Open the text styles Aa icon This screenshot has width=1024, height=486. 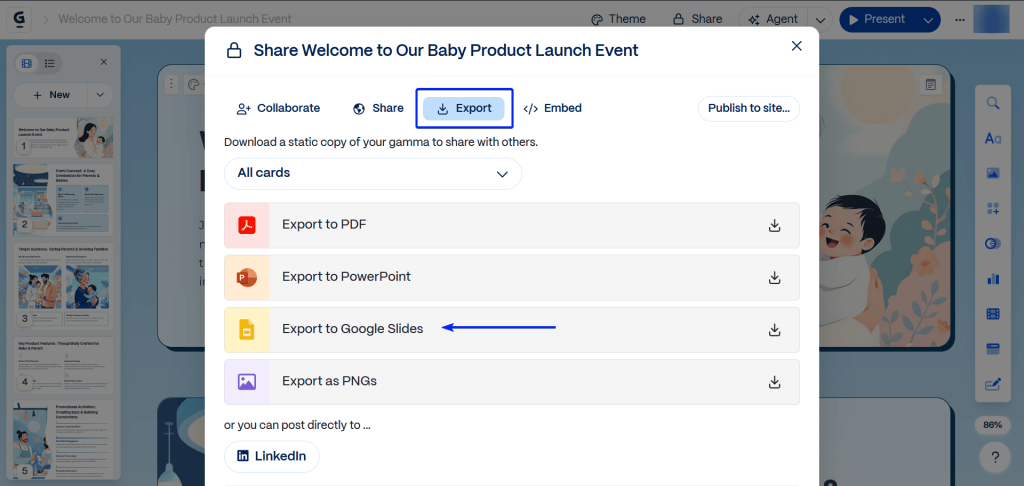point(992,138)
